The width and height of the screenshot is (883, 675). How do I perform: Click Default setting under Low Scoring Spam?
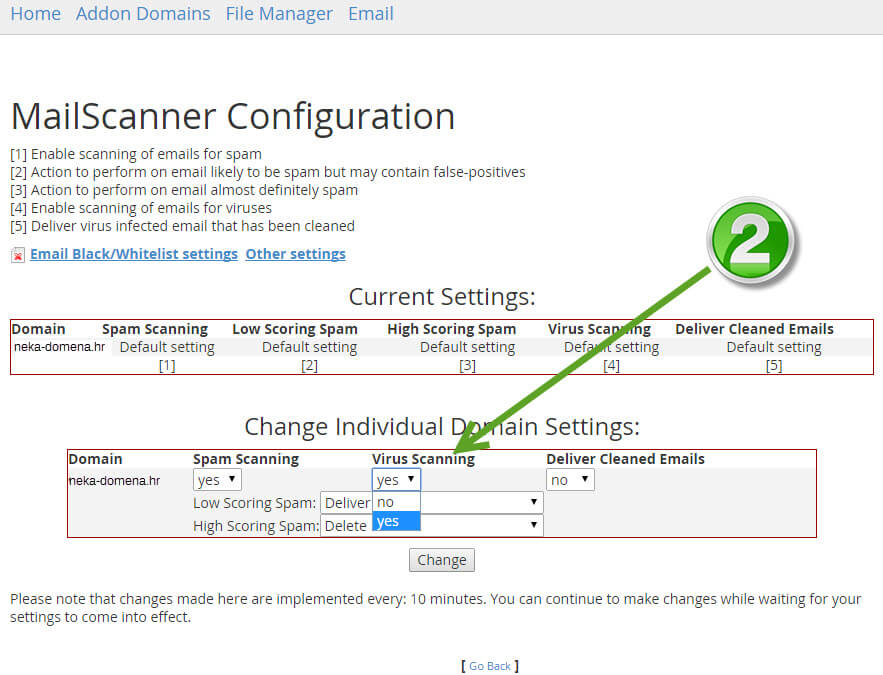click(309, 347)
